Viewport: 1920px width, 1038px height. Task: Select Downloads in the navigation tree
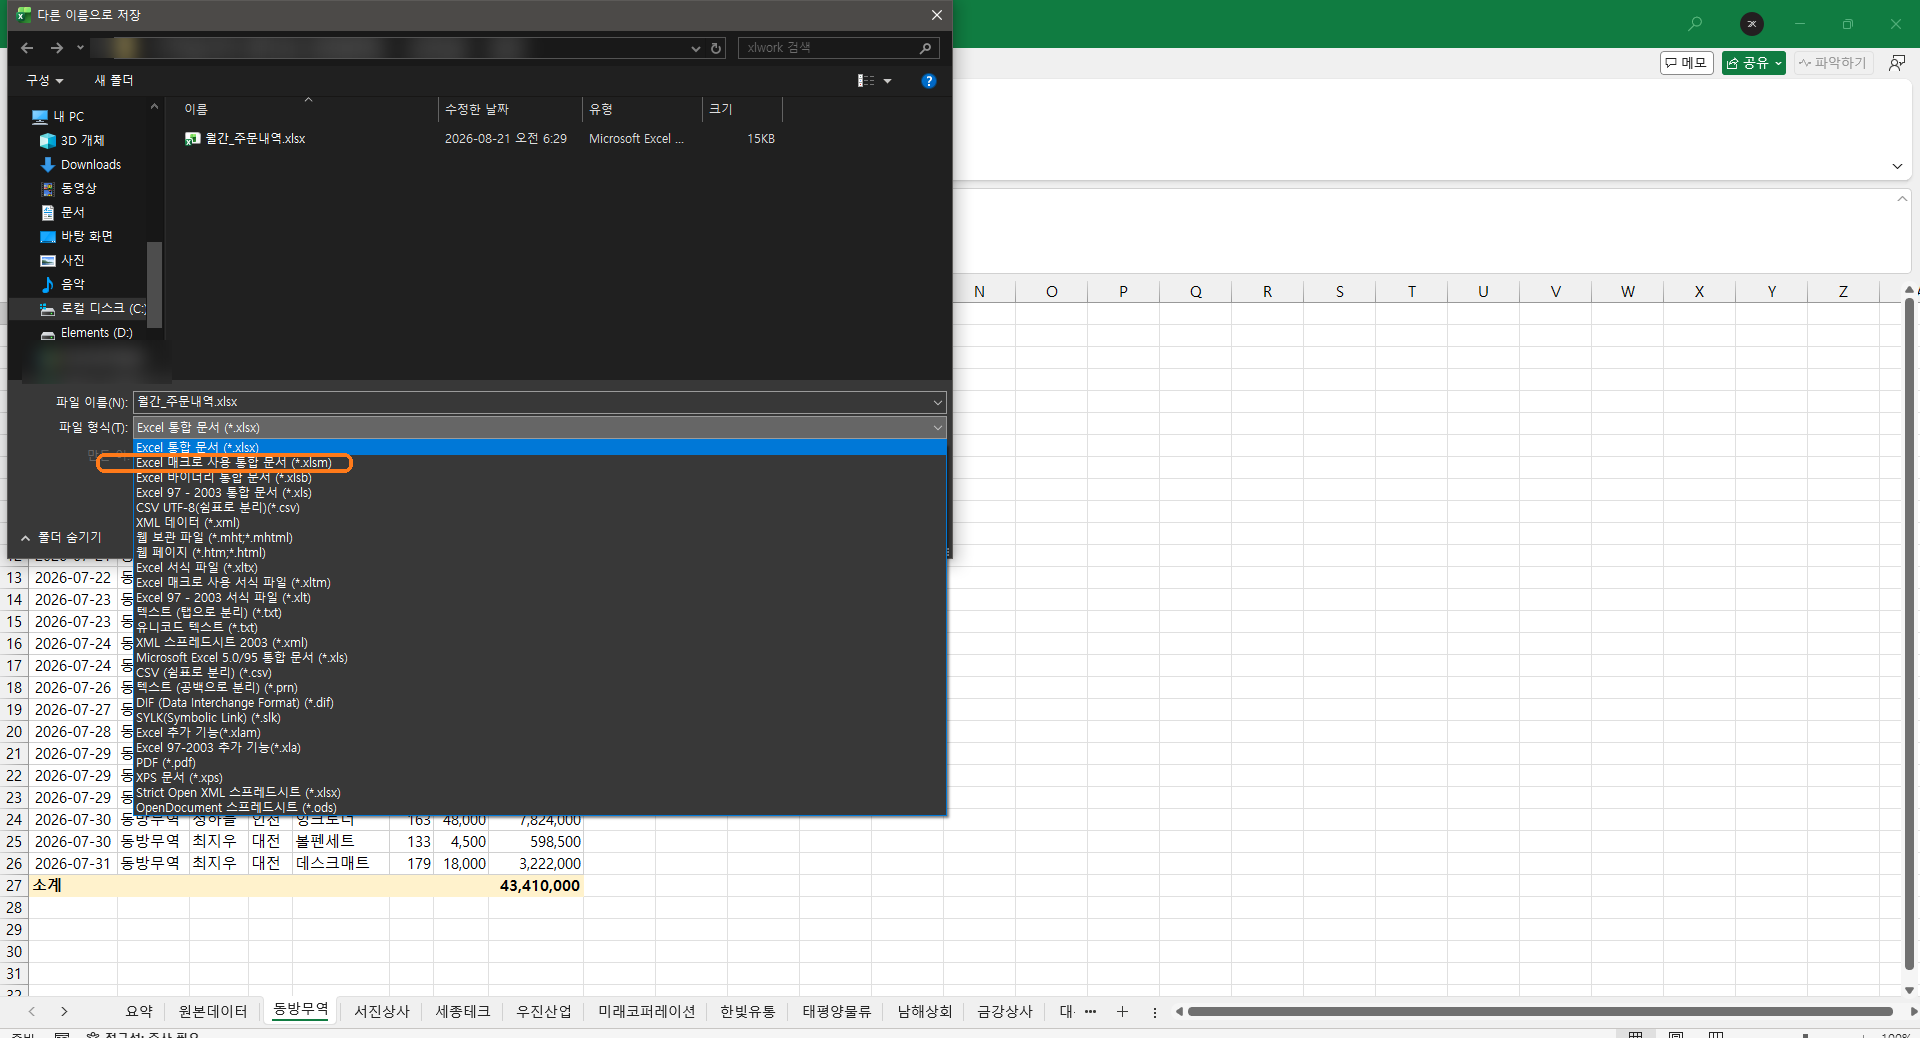coord(91,165)
